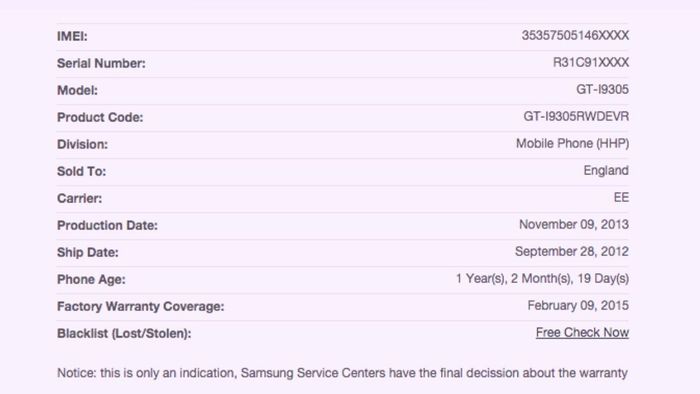The height and width of the screenshot is (394, 700).
Task: Click the Ship Date label
Action: tap(88, 253)
